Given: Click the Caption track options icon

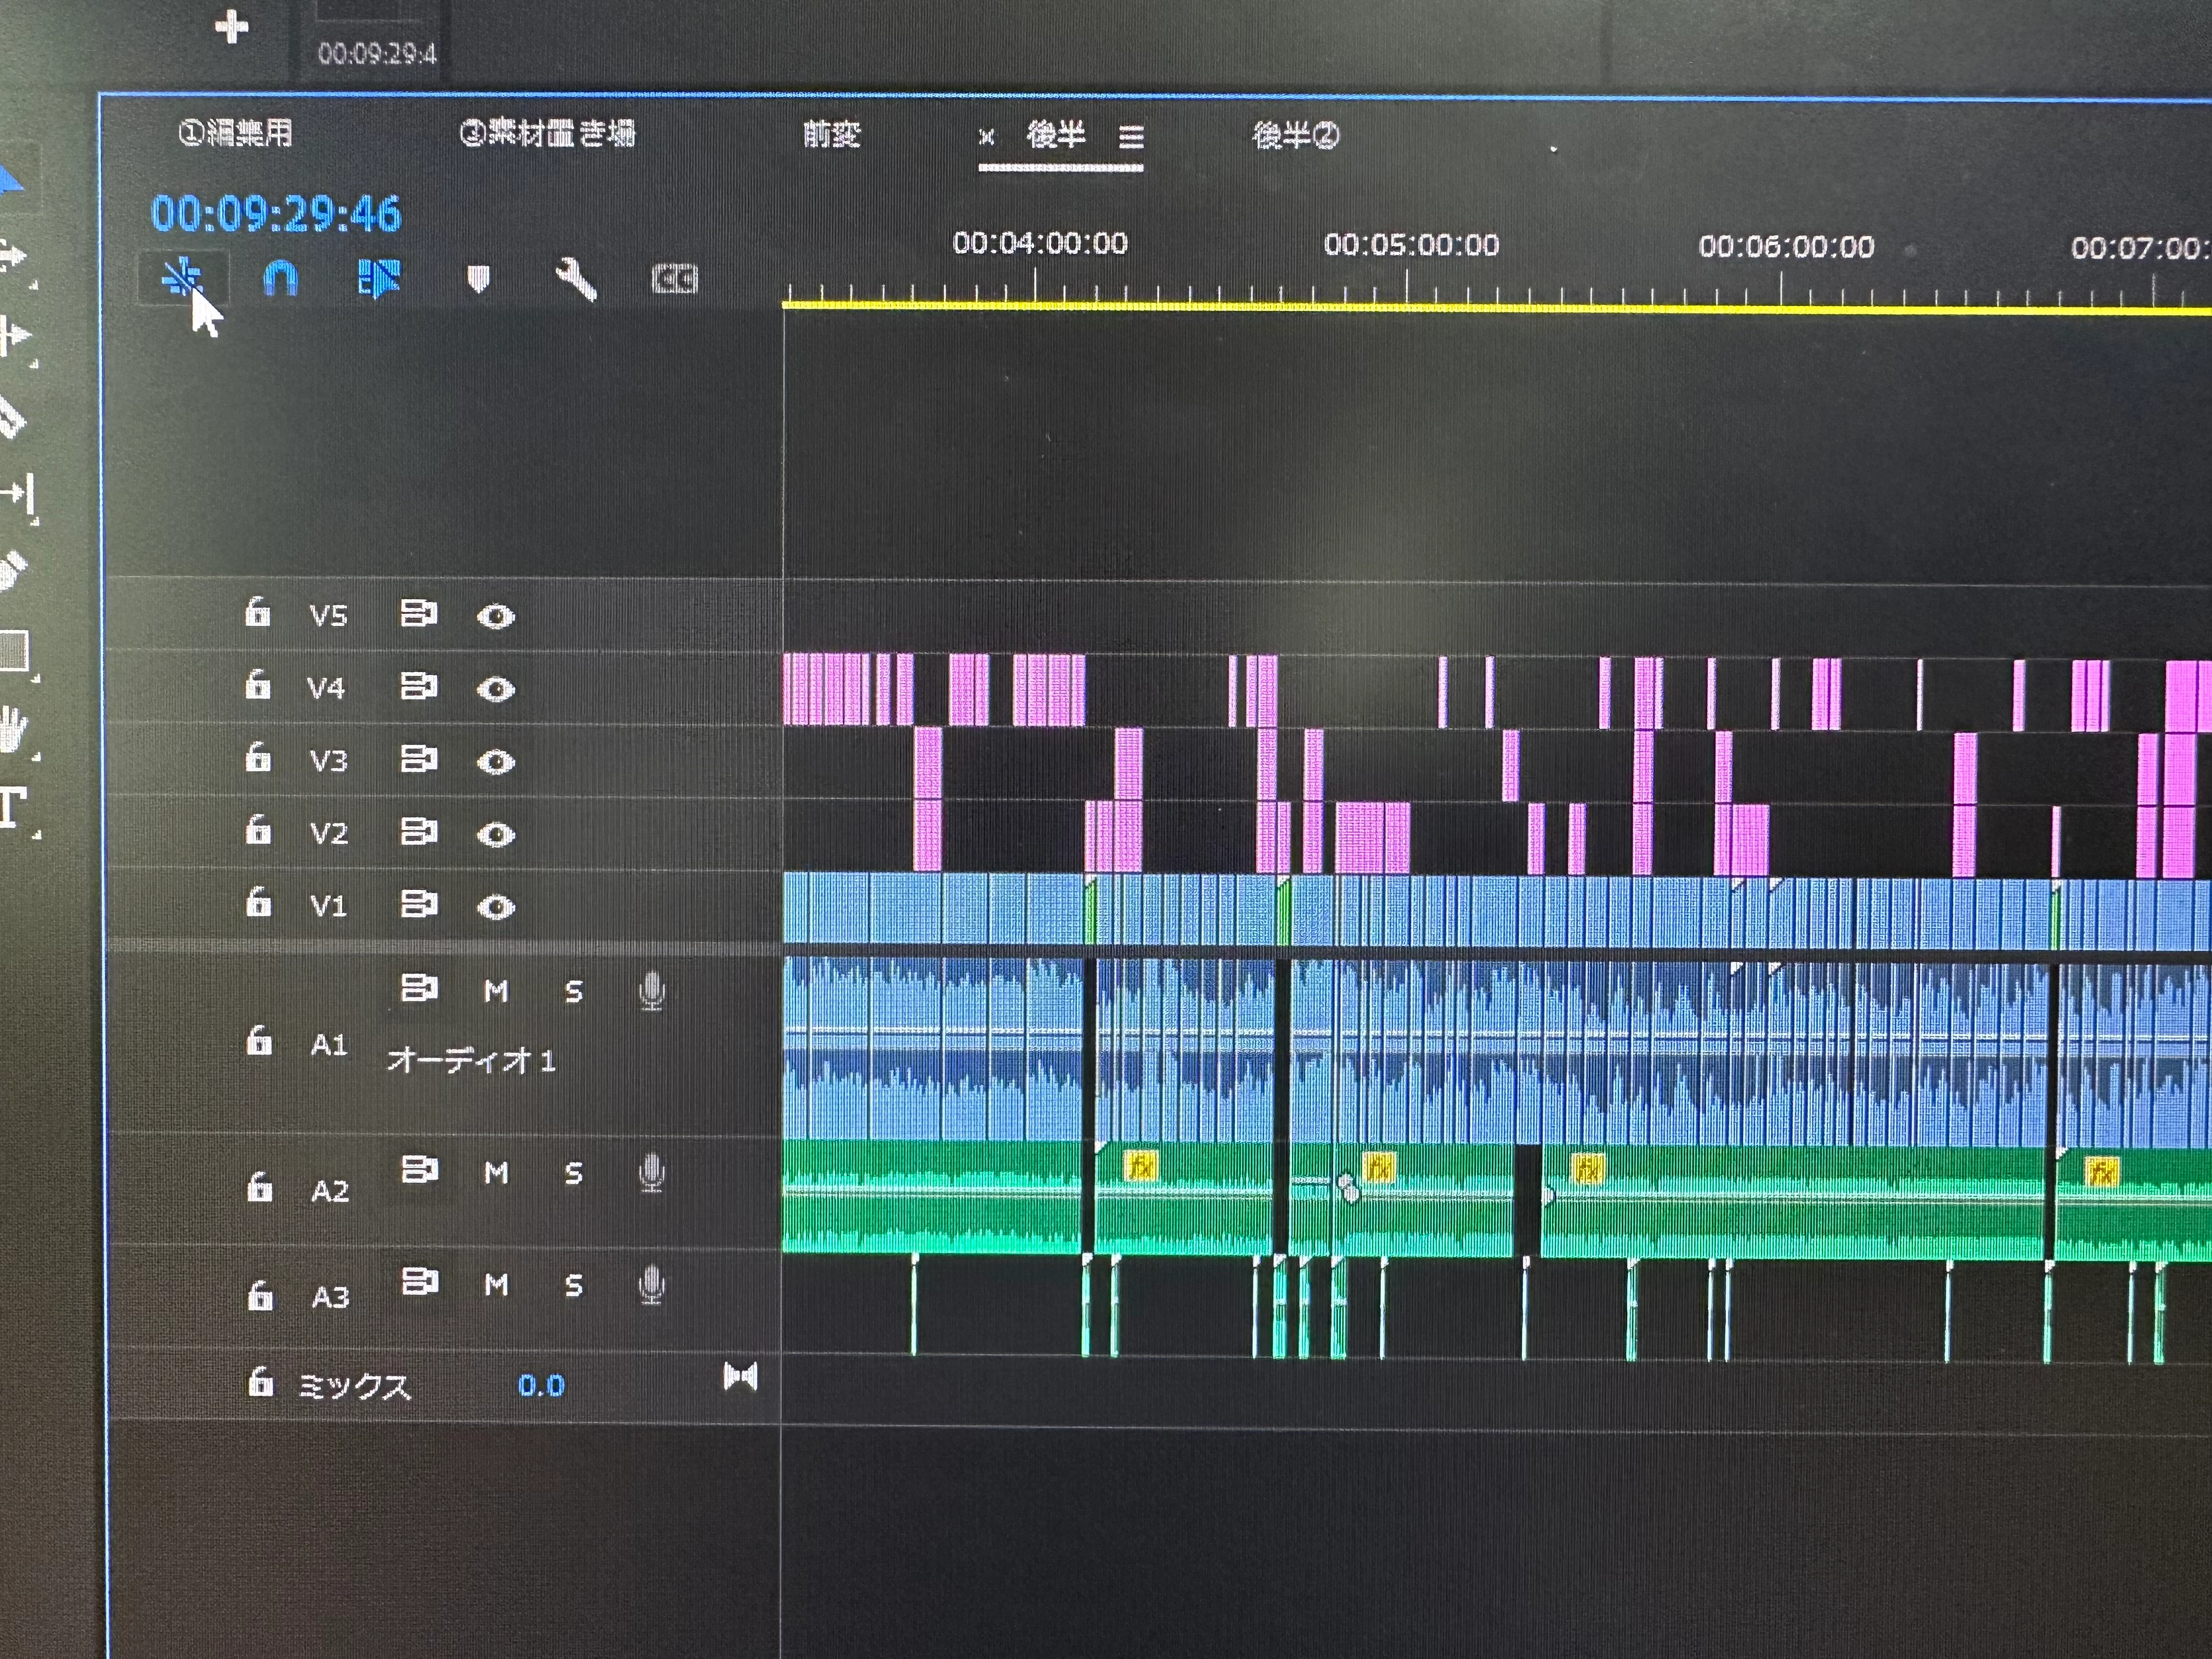Looking at the screenshot, I should click(674, 280).
